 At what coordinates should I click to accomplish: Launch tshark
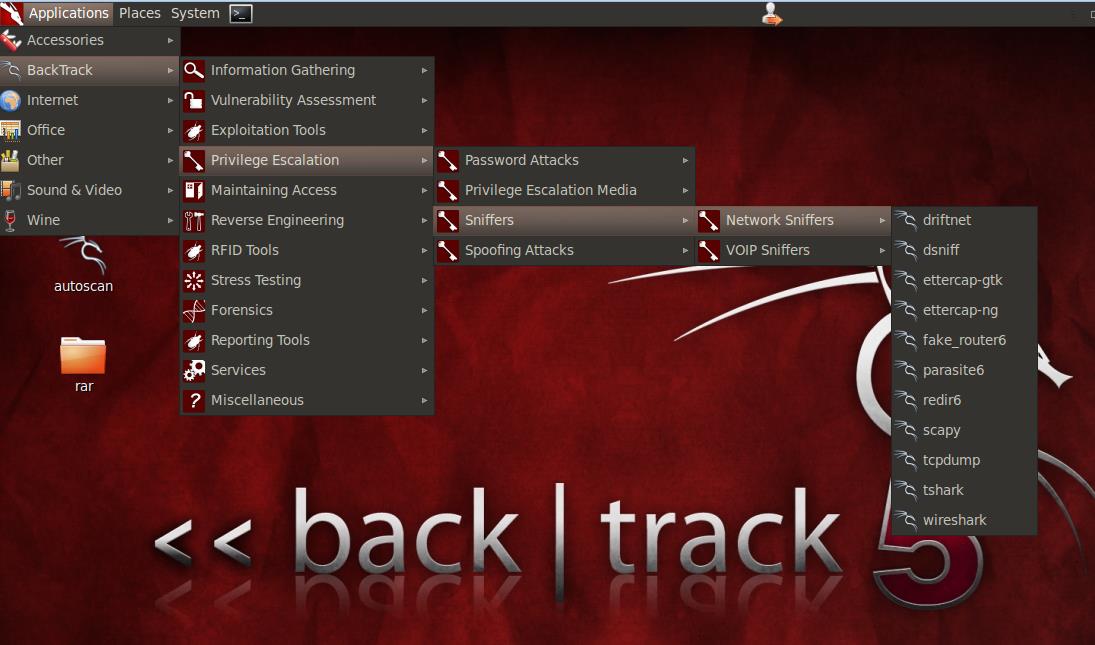[x=964, y=491]
